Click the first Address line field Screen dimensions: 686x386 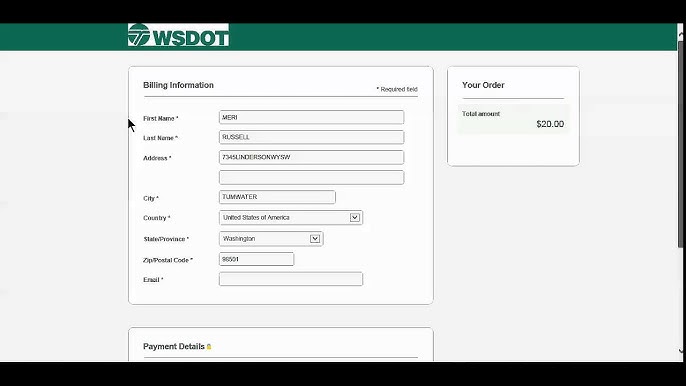[x=312, y=157]
